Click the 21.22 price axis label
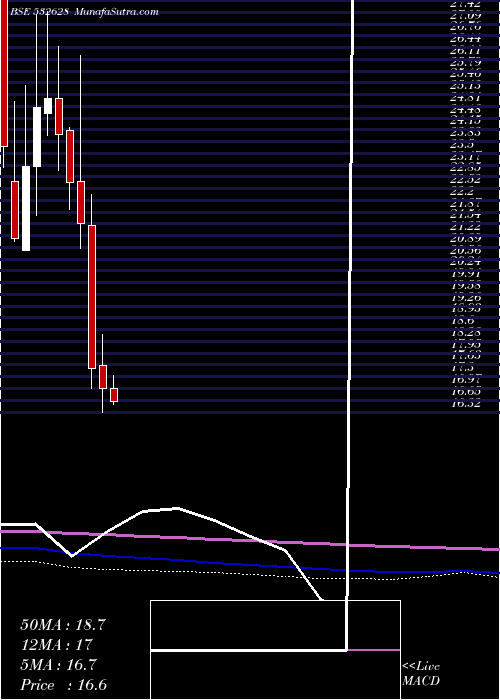This screenshot has height=700, width=500. (466, 227)
